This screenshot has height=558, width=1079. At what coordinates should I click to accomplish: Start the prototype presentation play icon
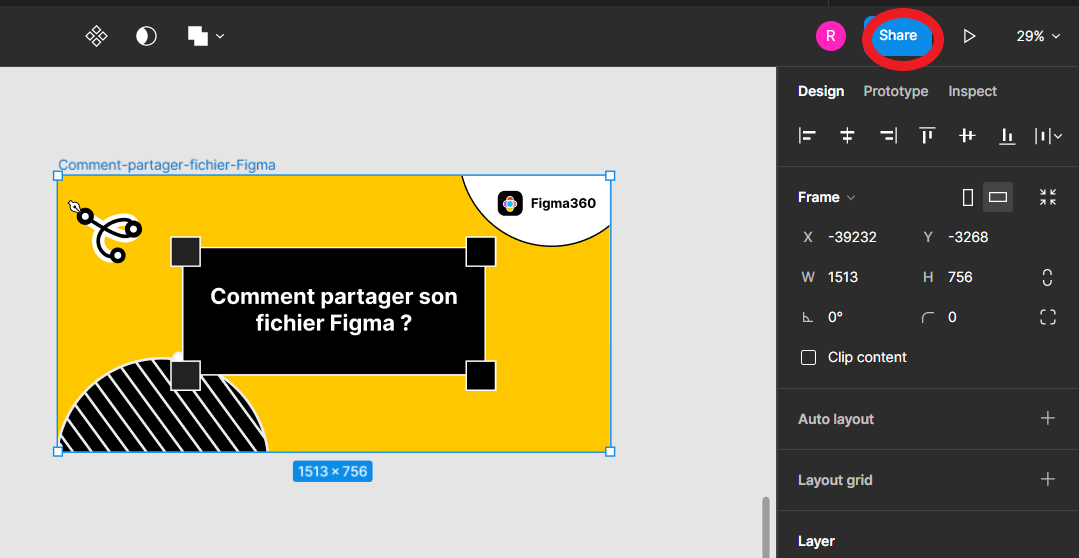[969, 36]
